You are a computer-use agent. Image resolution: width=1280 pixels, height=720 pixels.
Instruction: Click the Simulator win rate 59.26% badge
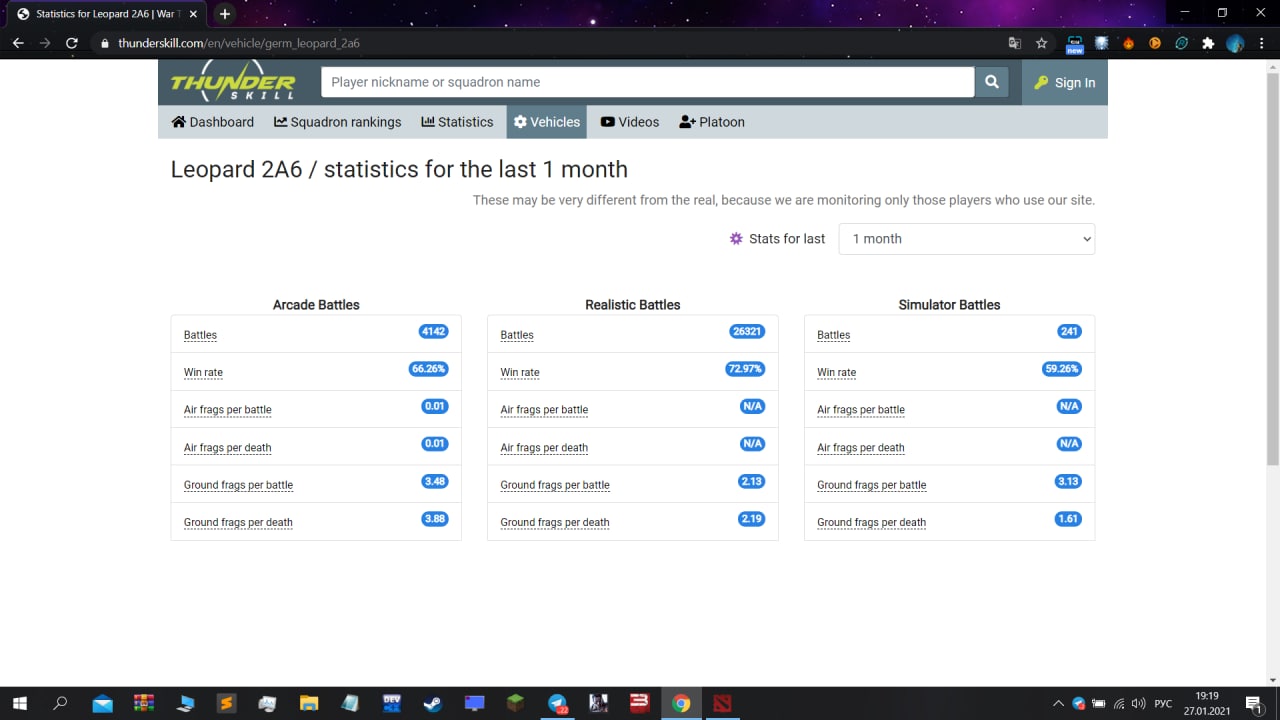(x=1062, y=369)
